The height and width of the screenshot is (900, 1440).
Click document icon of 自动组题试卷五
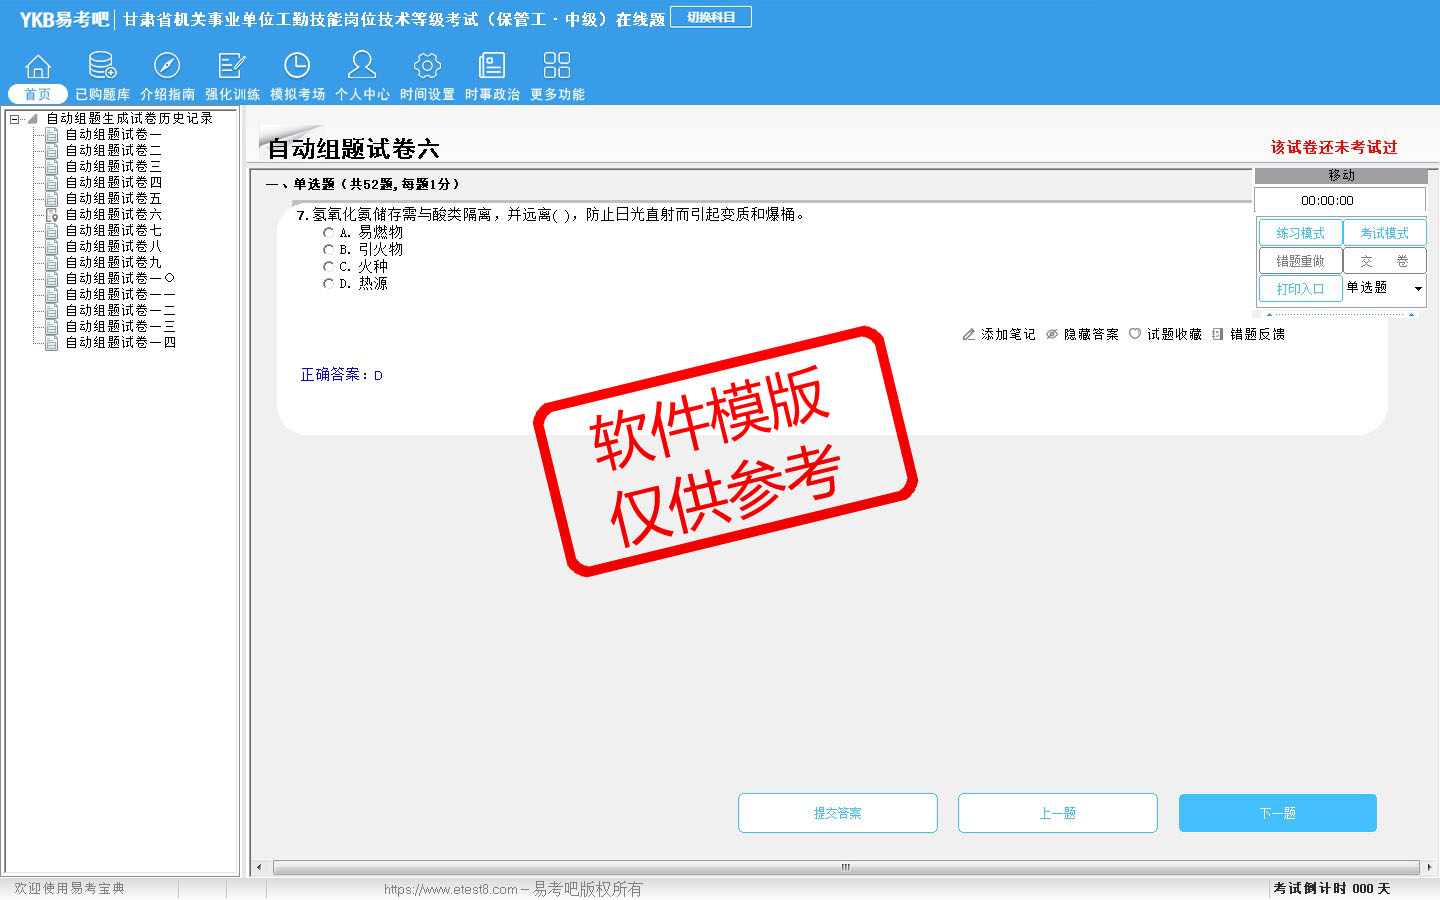[52, 198]
